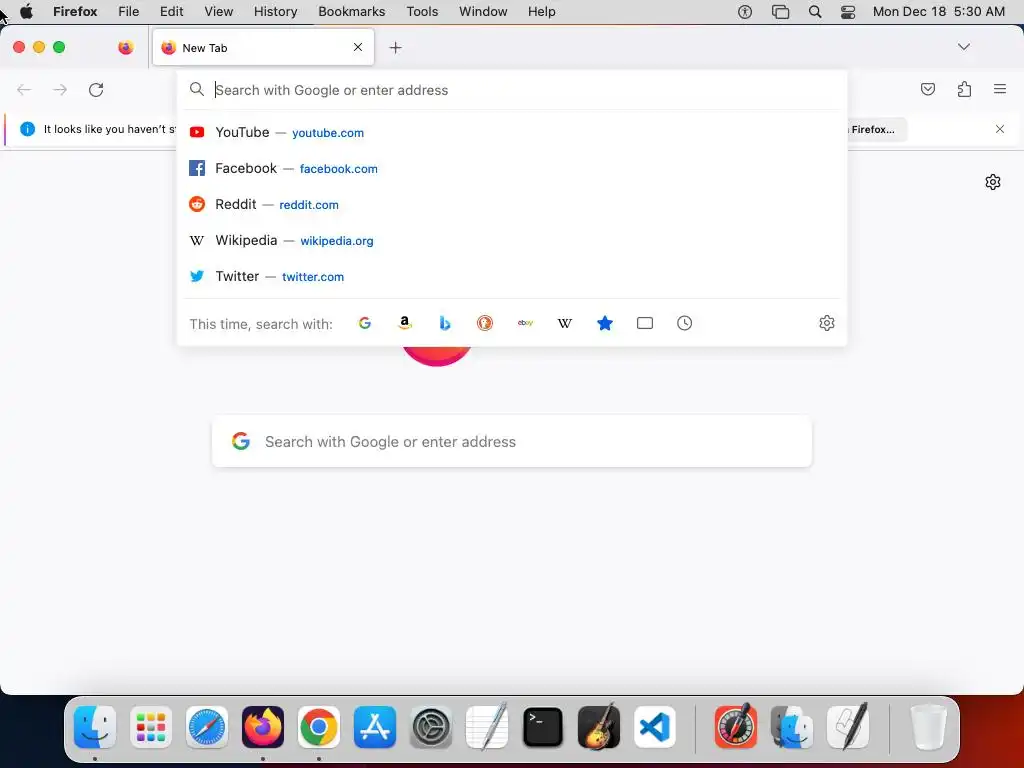The width and height of the screenshot is (1024, 768).
Task: Open the Edit menu
Action: [x=172, y=12]
